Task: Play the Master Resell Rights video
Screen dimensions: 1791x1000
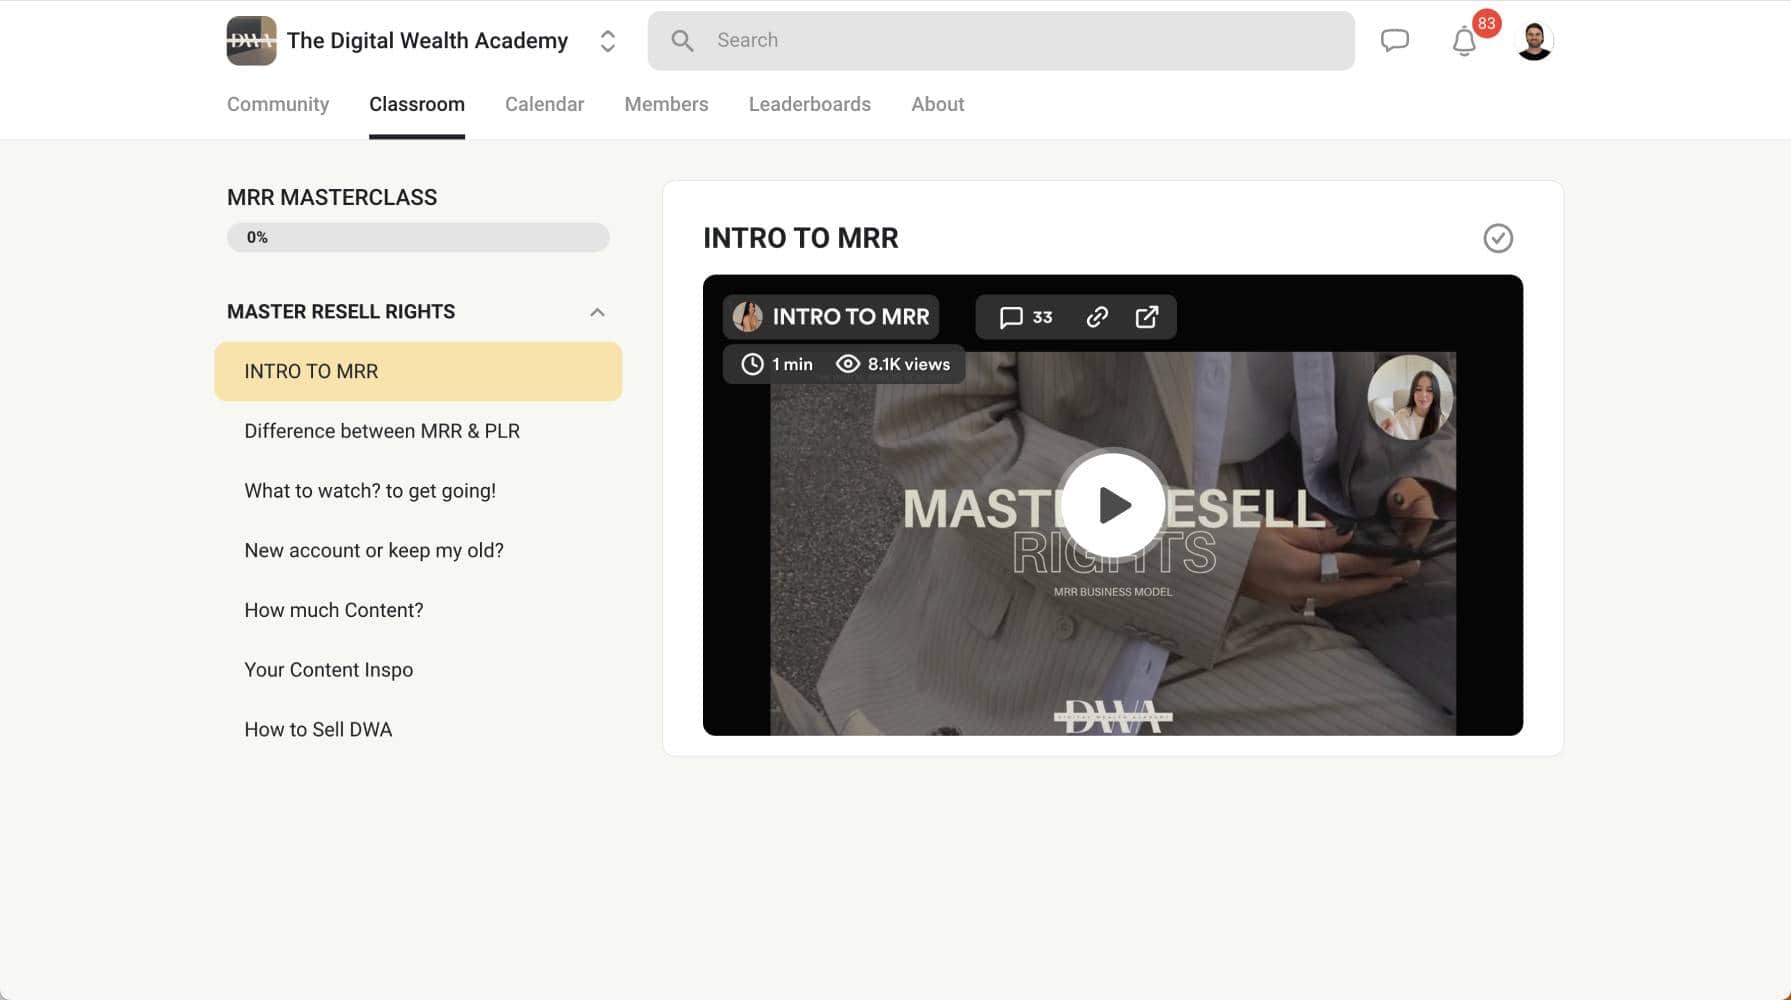Action: coord(1112,505)
